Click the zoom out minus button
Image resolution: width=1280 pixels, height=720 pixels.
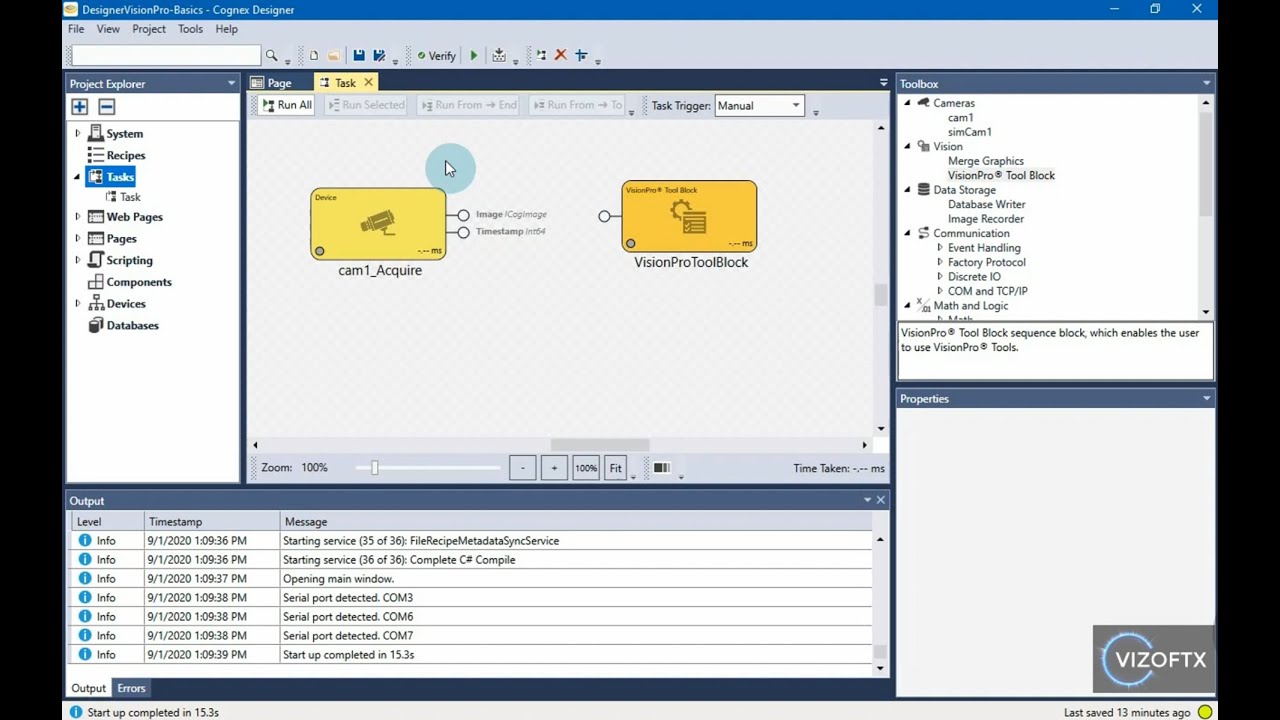[522, 468]
